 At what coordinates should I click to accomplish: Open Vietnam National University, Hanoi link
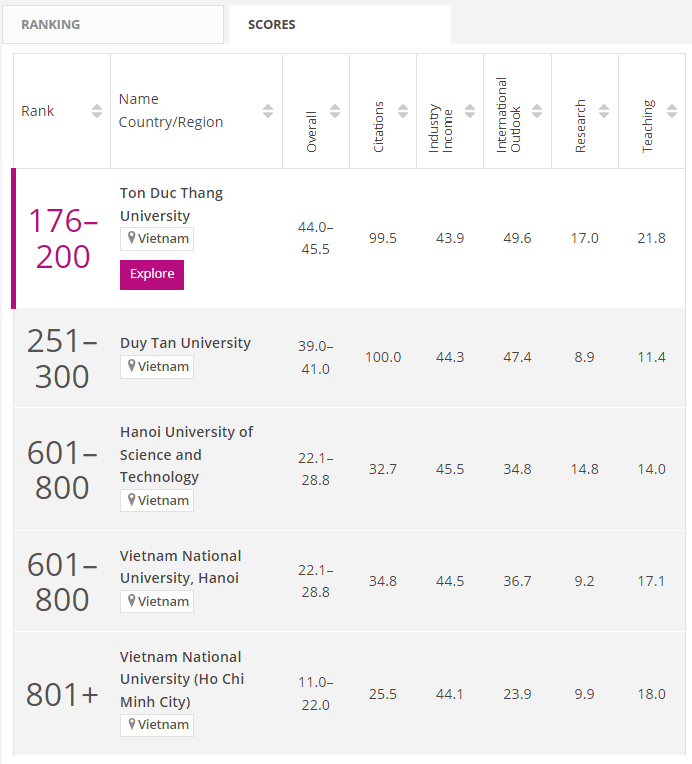180,567
